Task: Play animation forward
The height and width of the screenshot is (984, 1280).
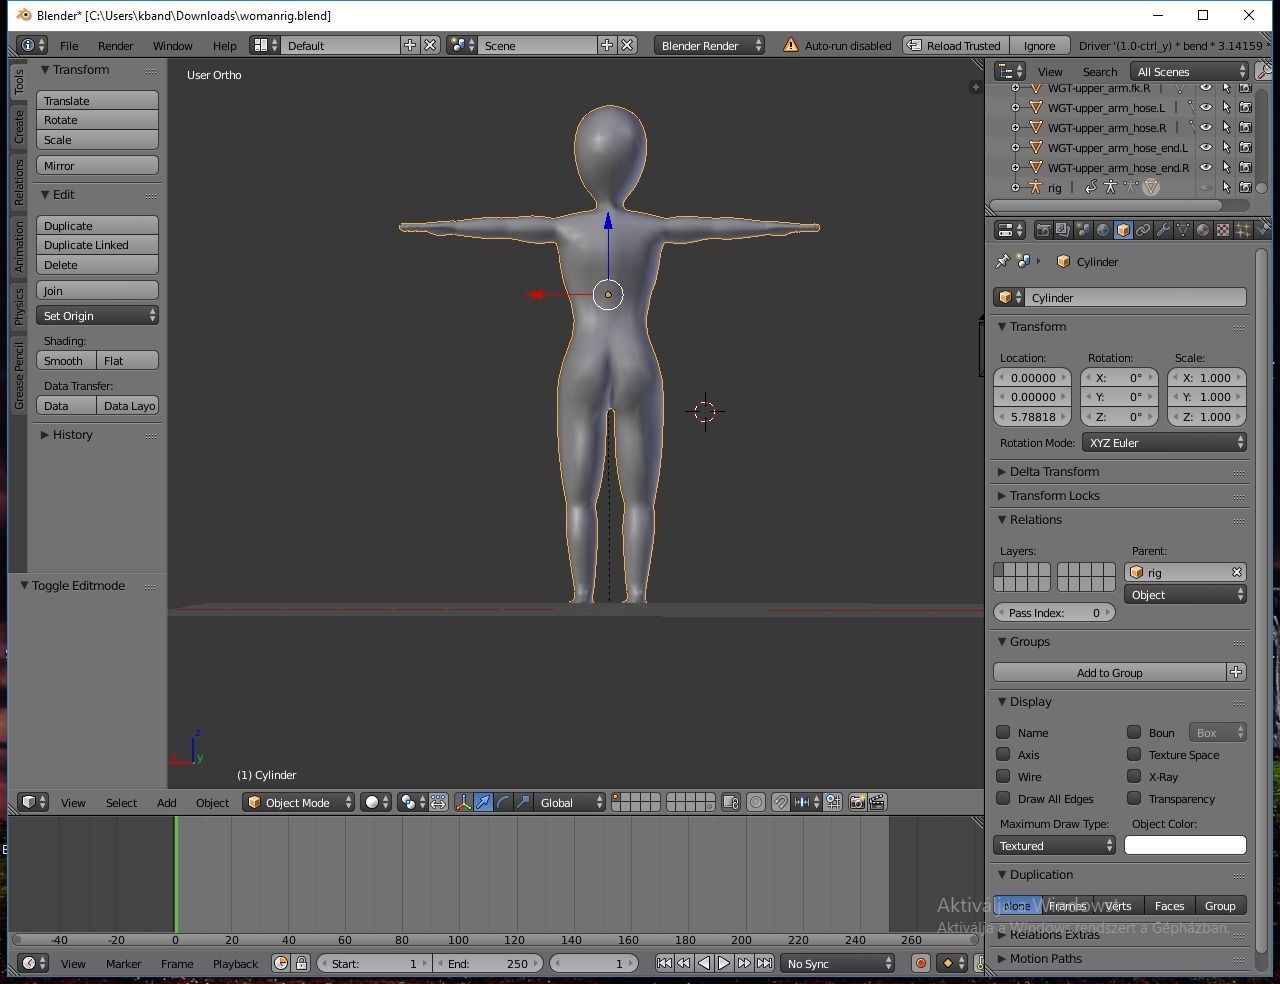Action: pos(724,963)
